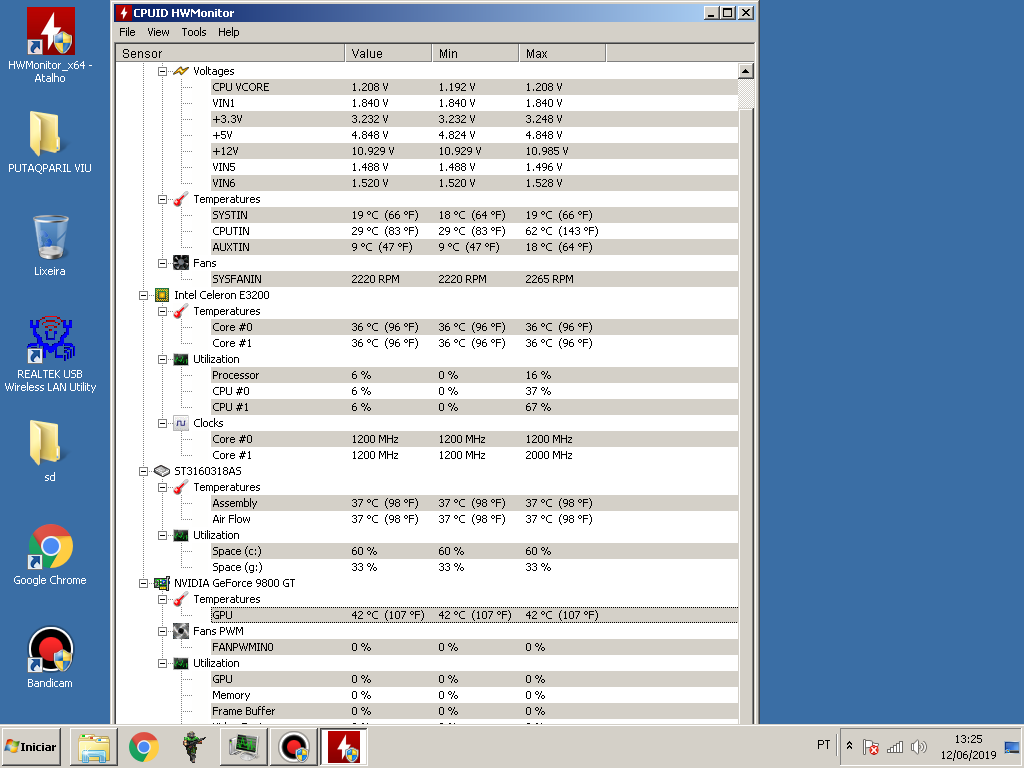The width and height of the screenshot is (1024, 768).
Task: Open the File menu
Action: pyautogui.click(x=127, y=32)
